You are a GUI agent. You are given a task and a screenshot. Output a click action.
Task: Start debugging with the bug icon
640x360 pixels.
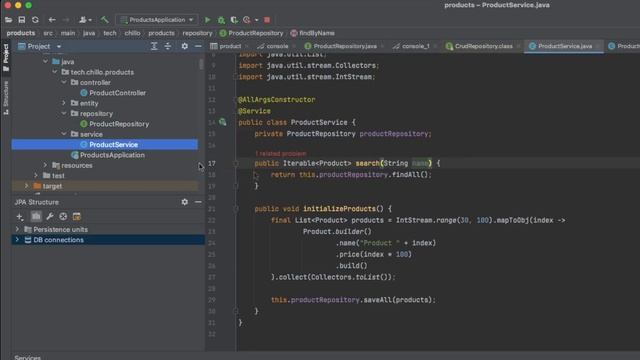[221, 20]
